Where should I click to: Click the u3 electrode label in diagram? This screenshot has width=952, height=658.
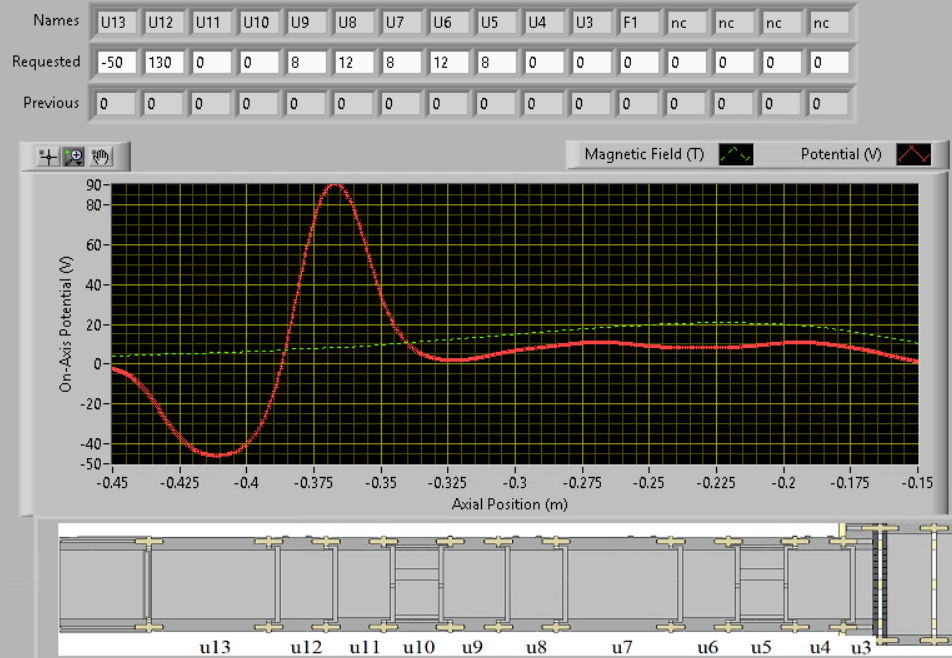(861, 647)
